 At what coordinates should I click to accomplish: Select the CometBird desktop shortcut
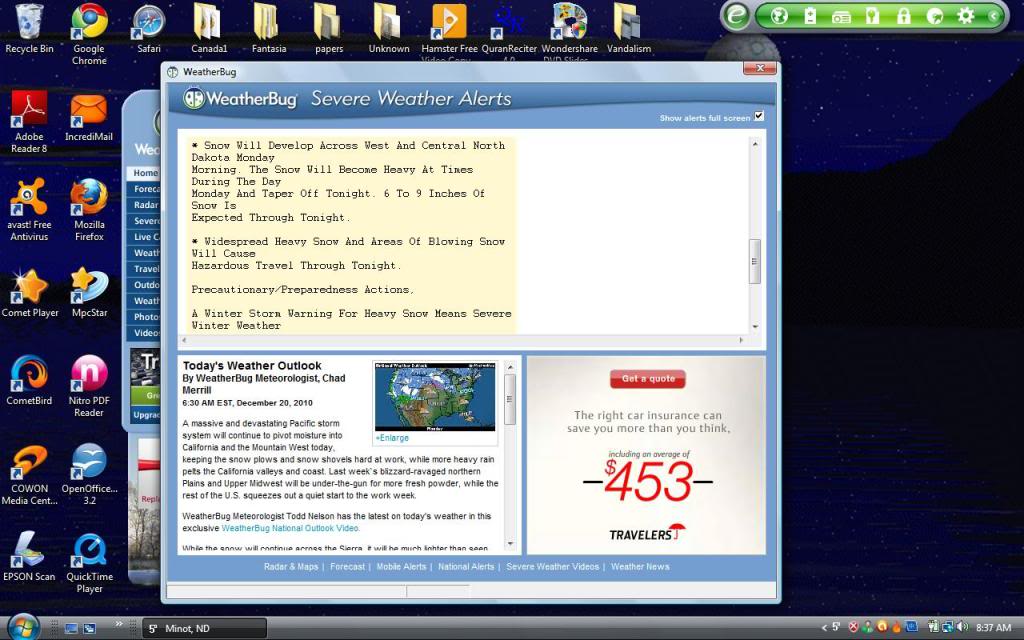point(29,381)
